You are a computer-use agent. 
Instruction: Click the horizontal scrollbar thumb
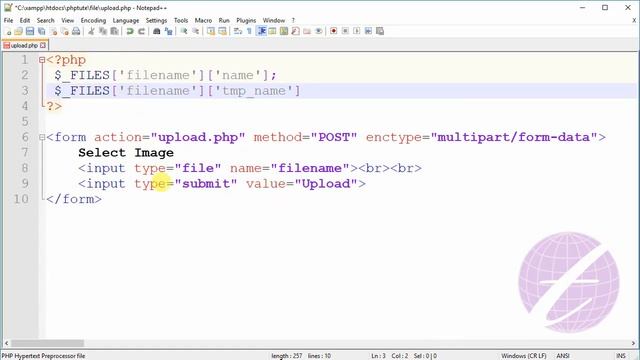pos(47,343)
